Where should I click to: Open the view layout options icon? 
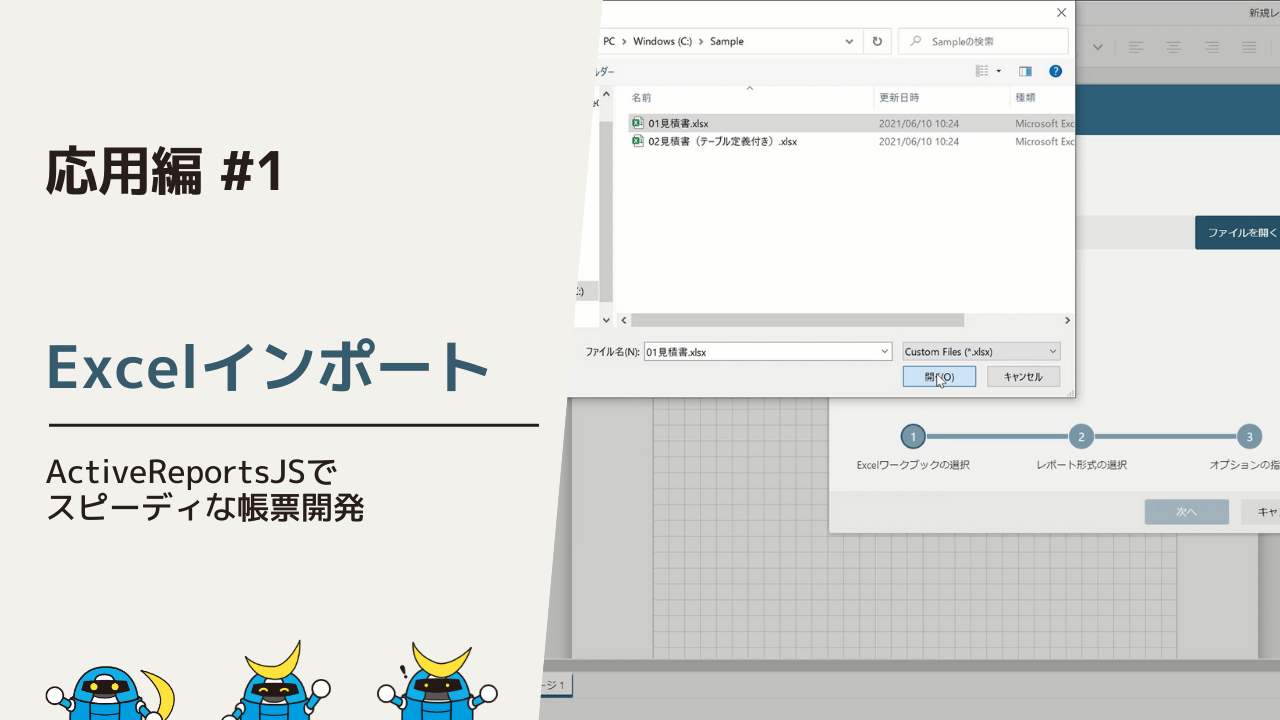click(982, 71)
